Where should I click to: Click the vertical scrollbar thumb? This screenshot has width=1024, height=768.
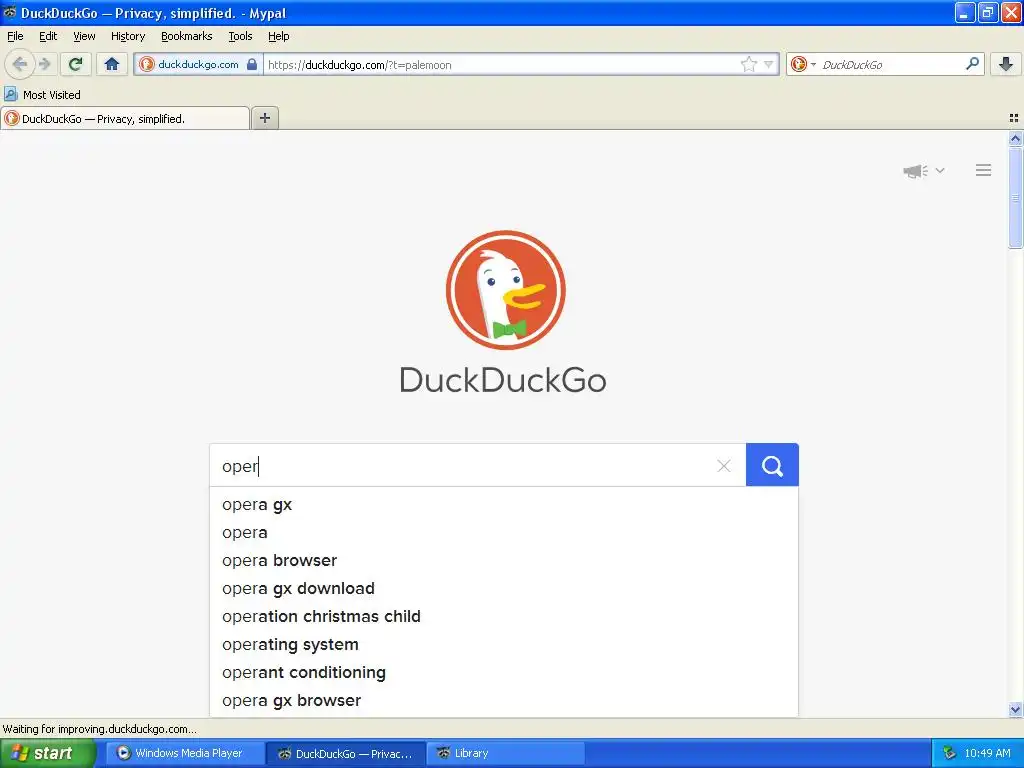pyautogui.click(x=1015, y=197)
